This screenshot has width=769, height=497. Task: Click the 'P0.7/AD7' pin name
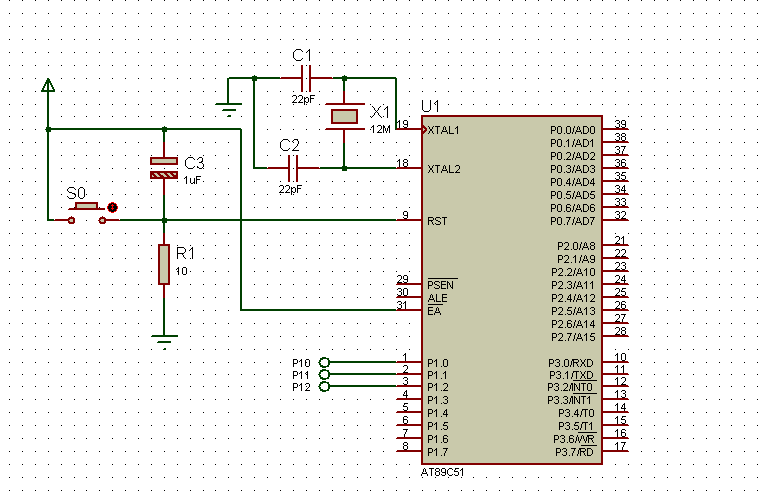point(572,221)
